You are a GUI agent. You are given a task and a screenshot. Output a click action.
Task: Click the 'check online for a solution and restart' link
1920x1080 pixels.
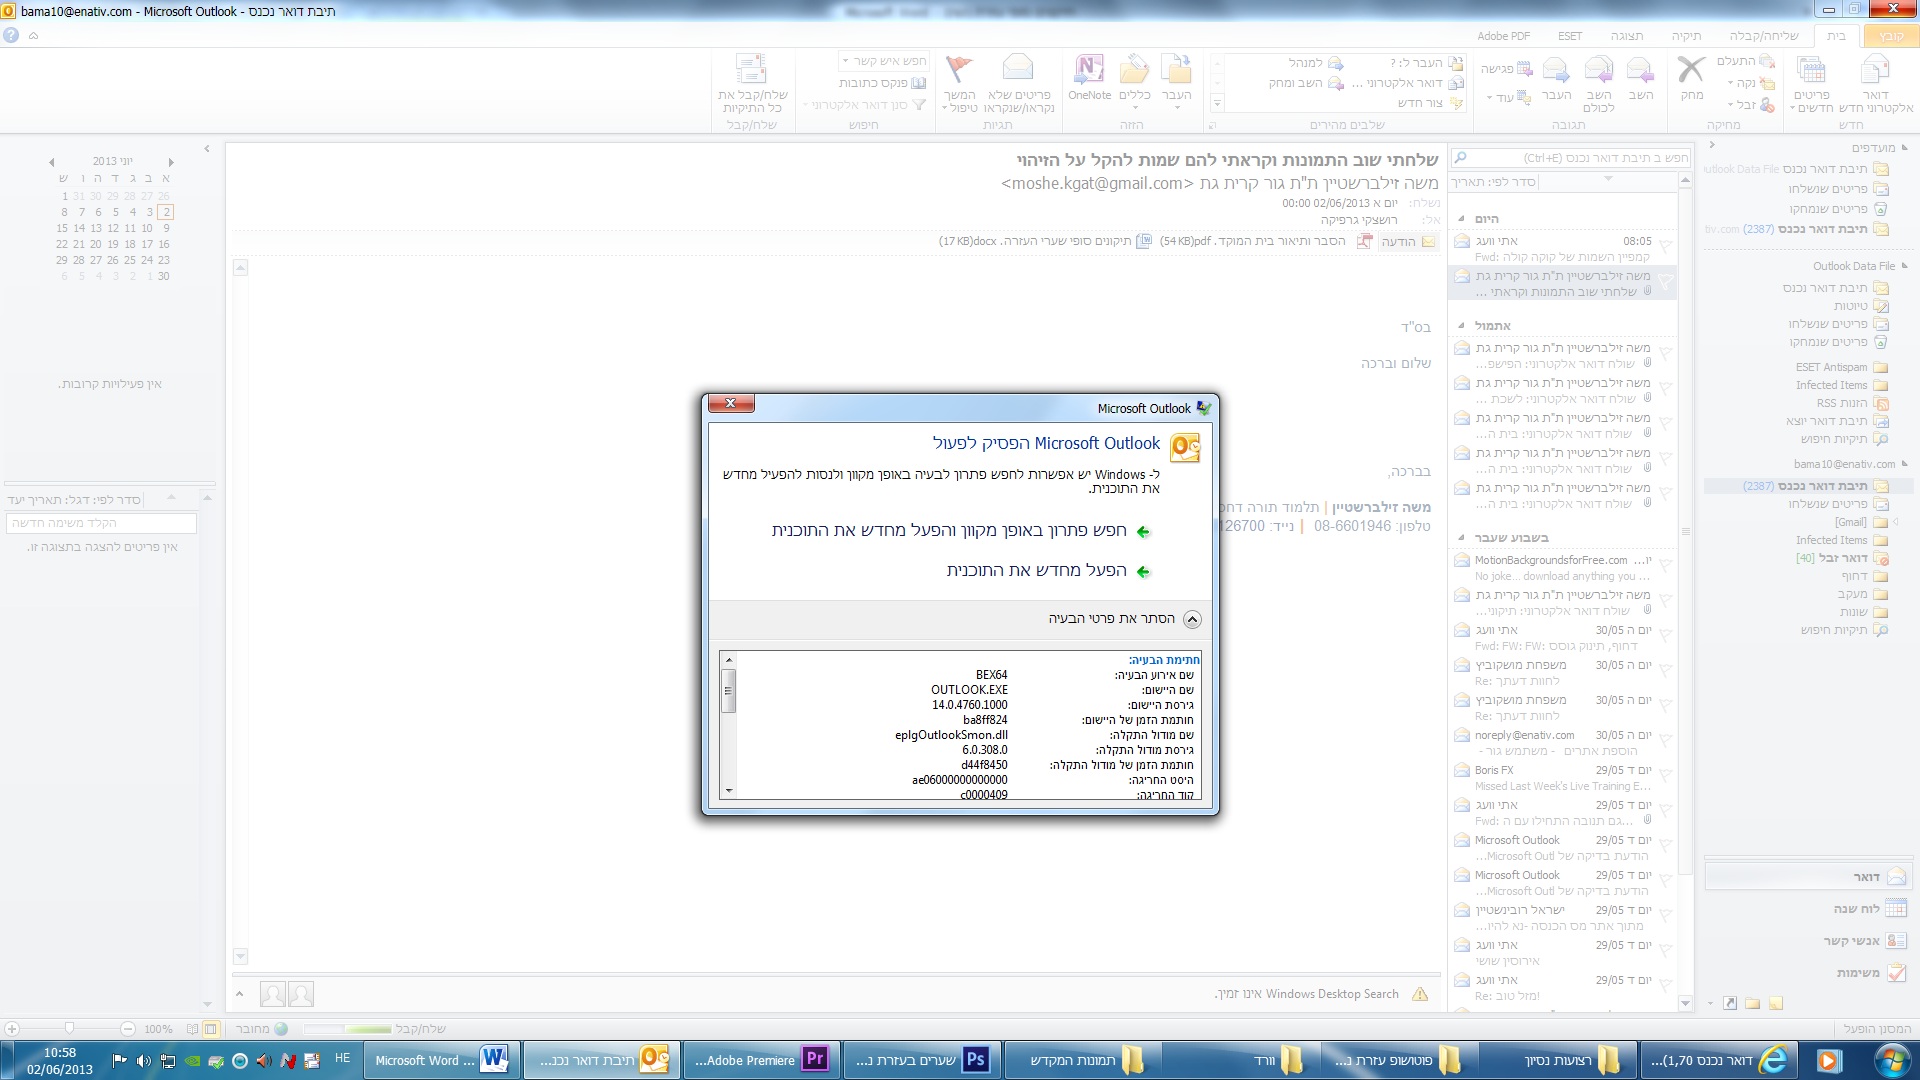coord(949,531)
